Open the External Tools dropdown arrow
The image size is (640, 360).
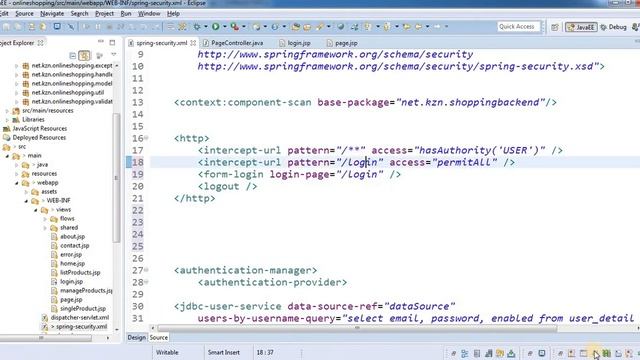click(244, 27)
